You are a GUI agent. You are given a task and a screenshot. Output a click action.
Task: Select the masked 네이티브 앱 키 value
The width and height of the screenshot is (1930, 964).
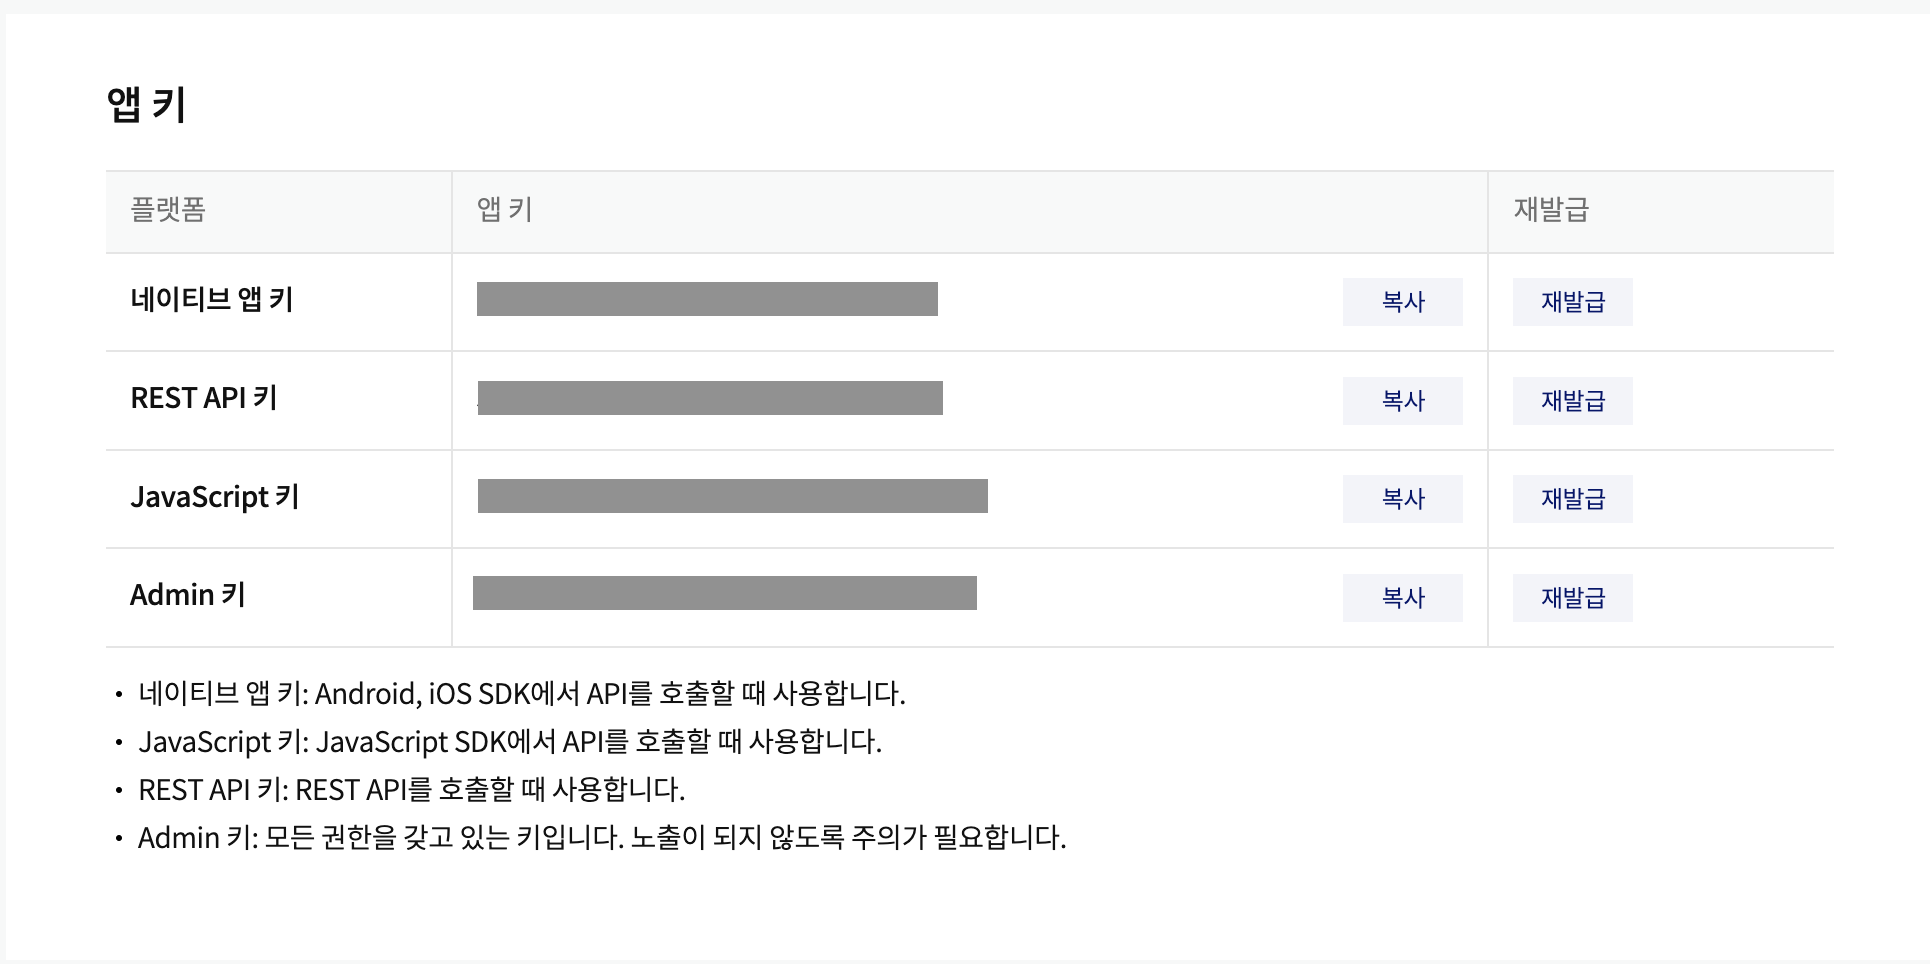coord(707,299)
